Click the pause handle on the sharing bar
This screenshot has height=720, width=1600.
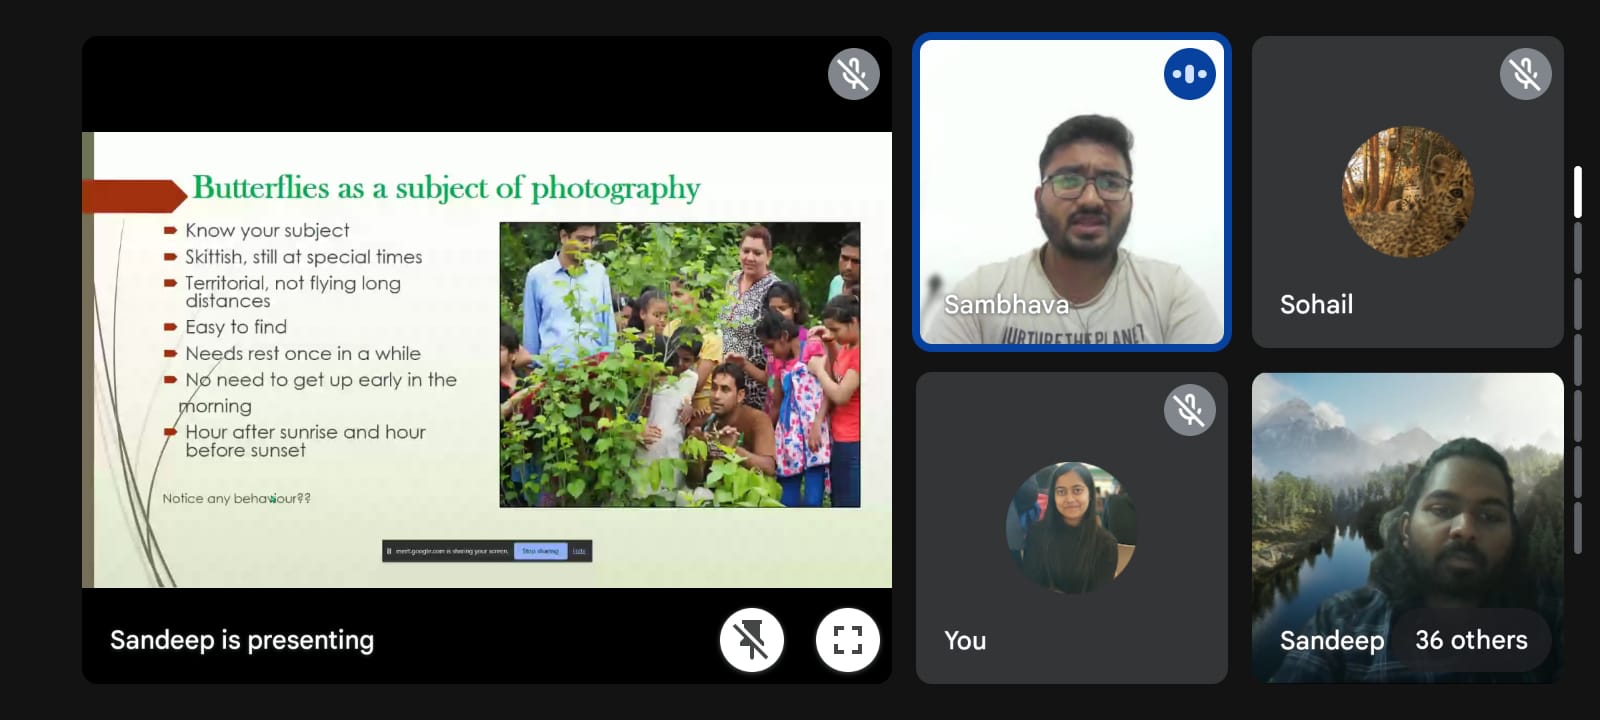point(389,551)
